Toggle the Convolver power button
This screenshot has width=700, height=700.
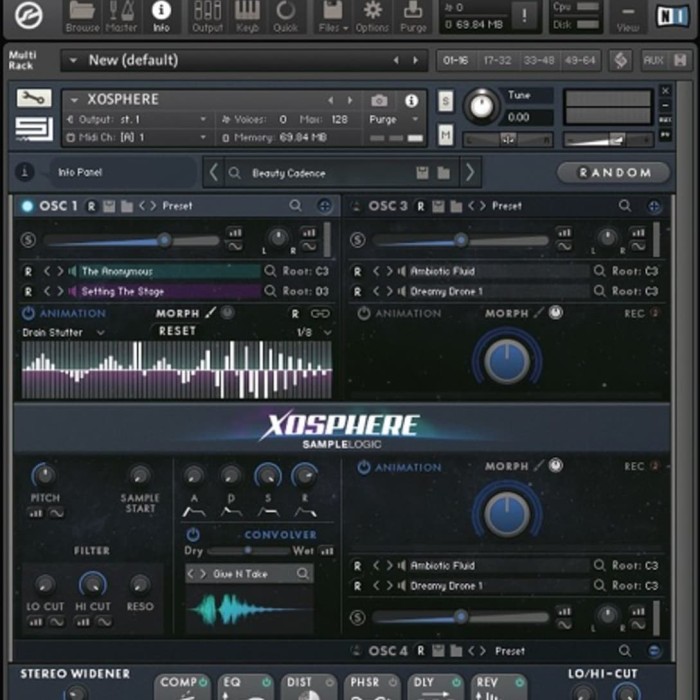193,534
